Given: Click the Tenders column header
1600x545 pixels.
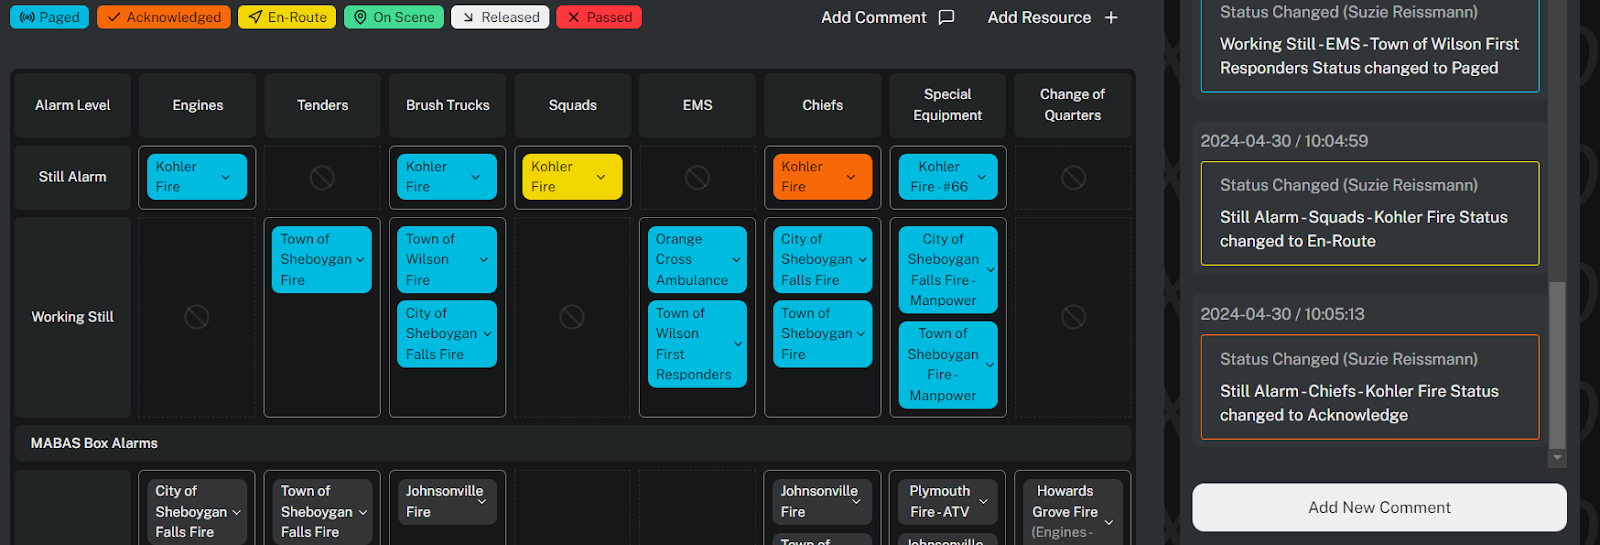Looking at the screenshot, I should click(322, 105).
